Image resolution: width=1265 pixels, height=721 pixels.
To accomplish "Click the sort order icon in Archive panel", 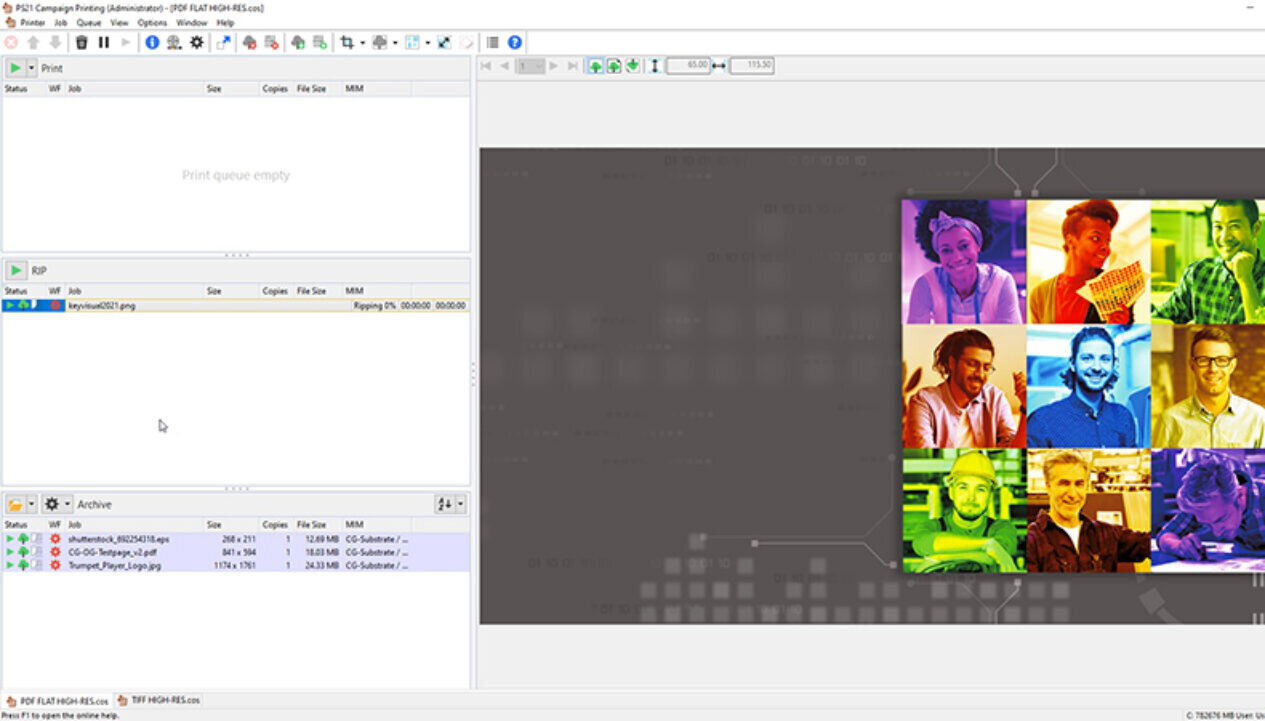I will pyautogui.click(x=444, y=505).
